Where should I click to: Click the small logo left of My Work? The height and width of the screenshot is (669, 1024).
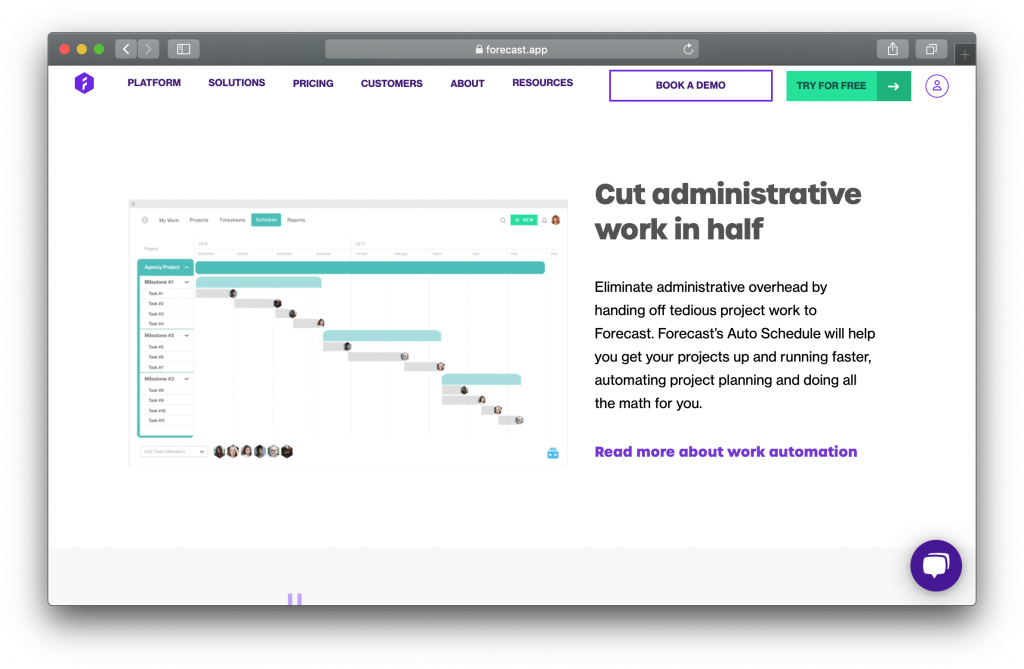pyautogui.click(x=145, y=220)
